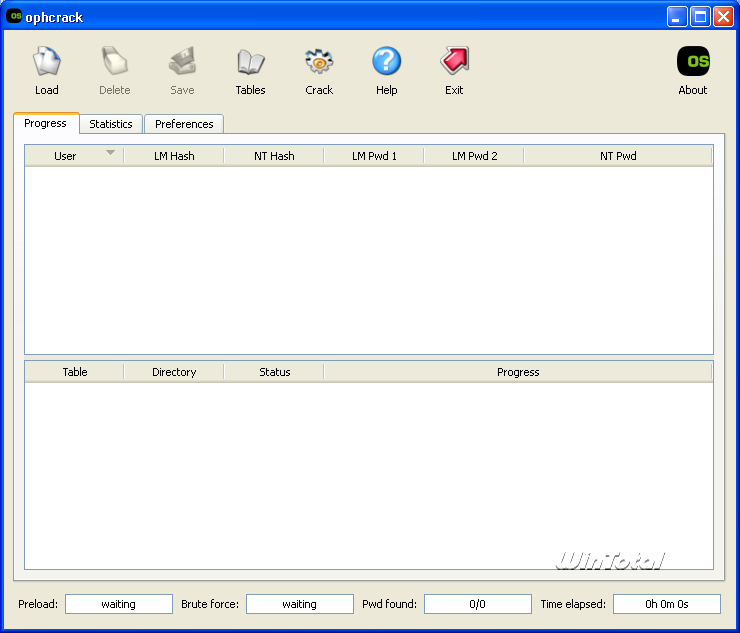This screenshot has width=740, height=633.
Task: Switch to the Statistics tab
Action: [111, 124]
